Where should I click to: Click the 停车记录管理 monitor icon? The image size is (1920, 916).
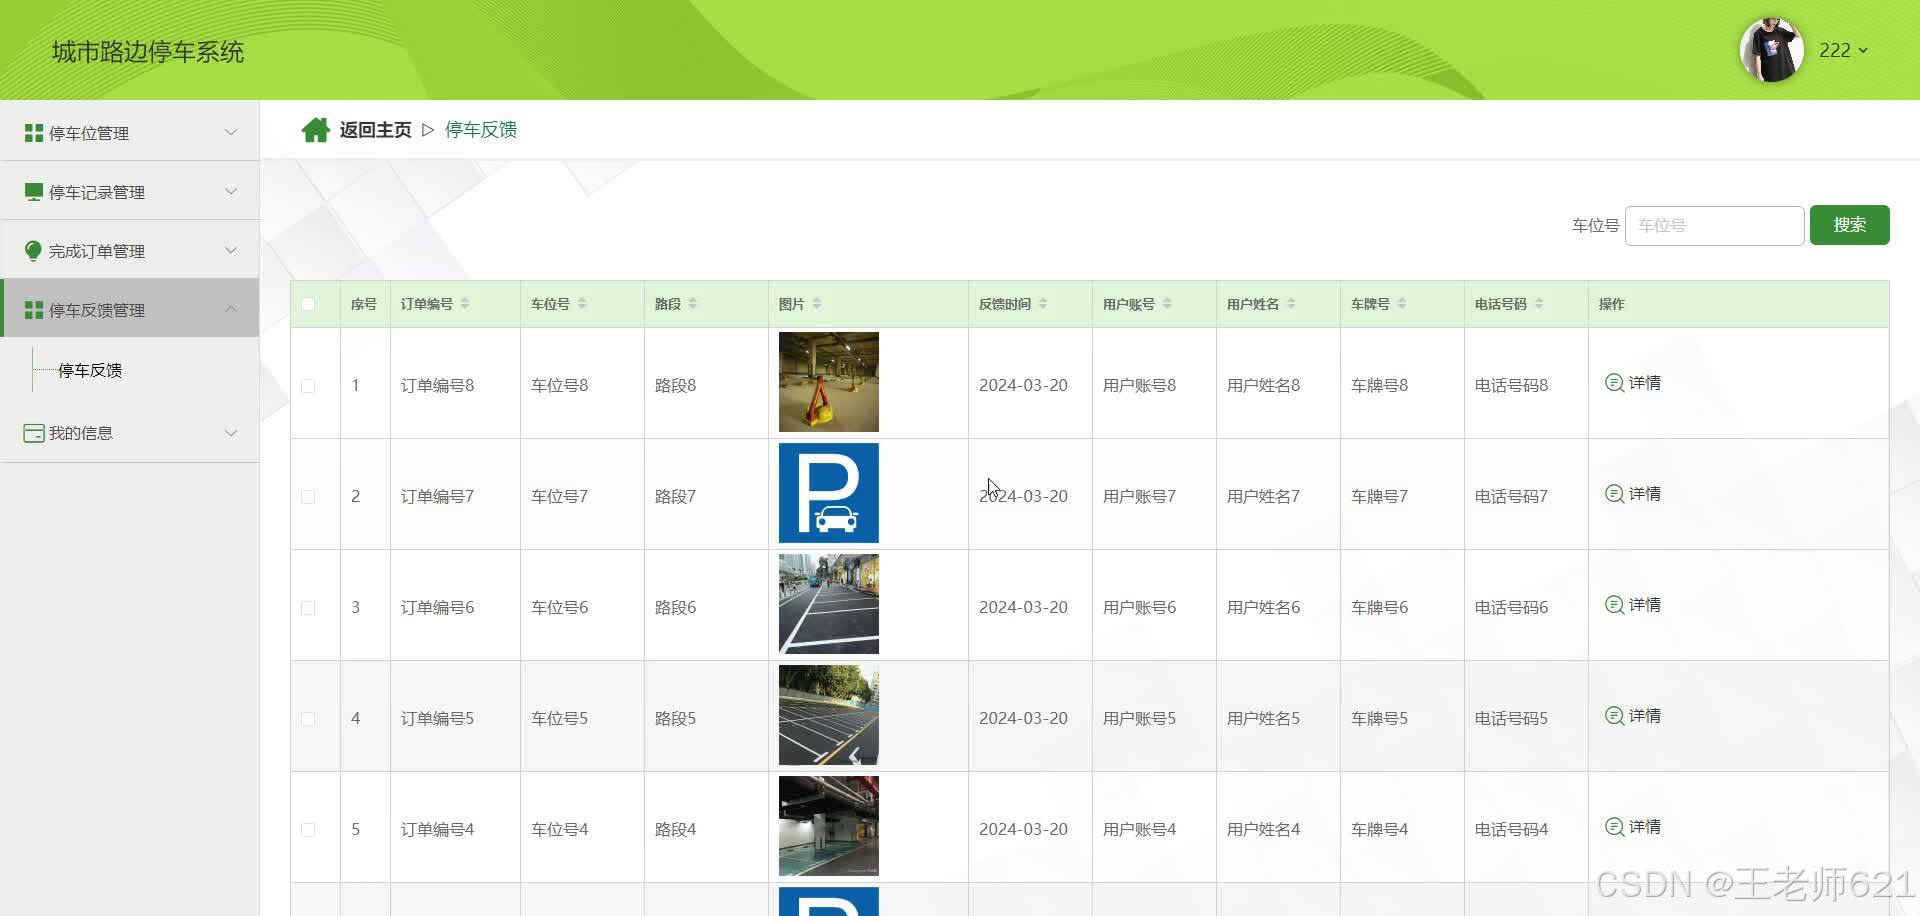coord(34,192)
